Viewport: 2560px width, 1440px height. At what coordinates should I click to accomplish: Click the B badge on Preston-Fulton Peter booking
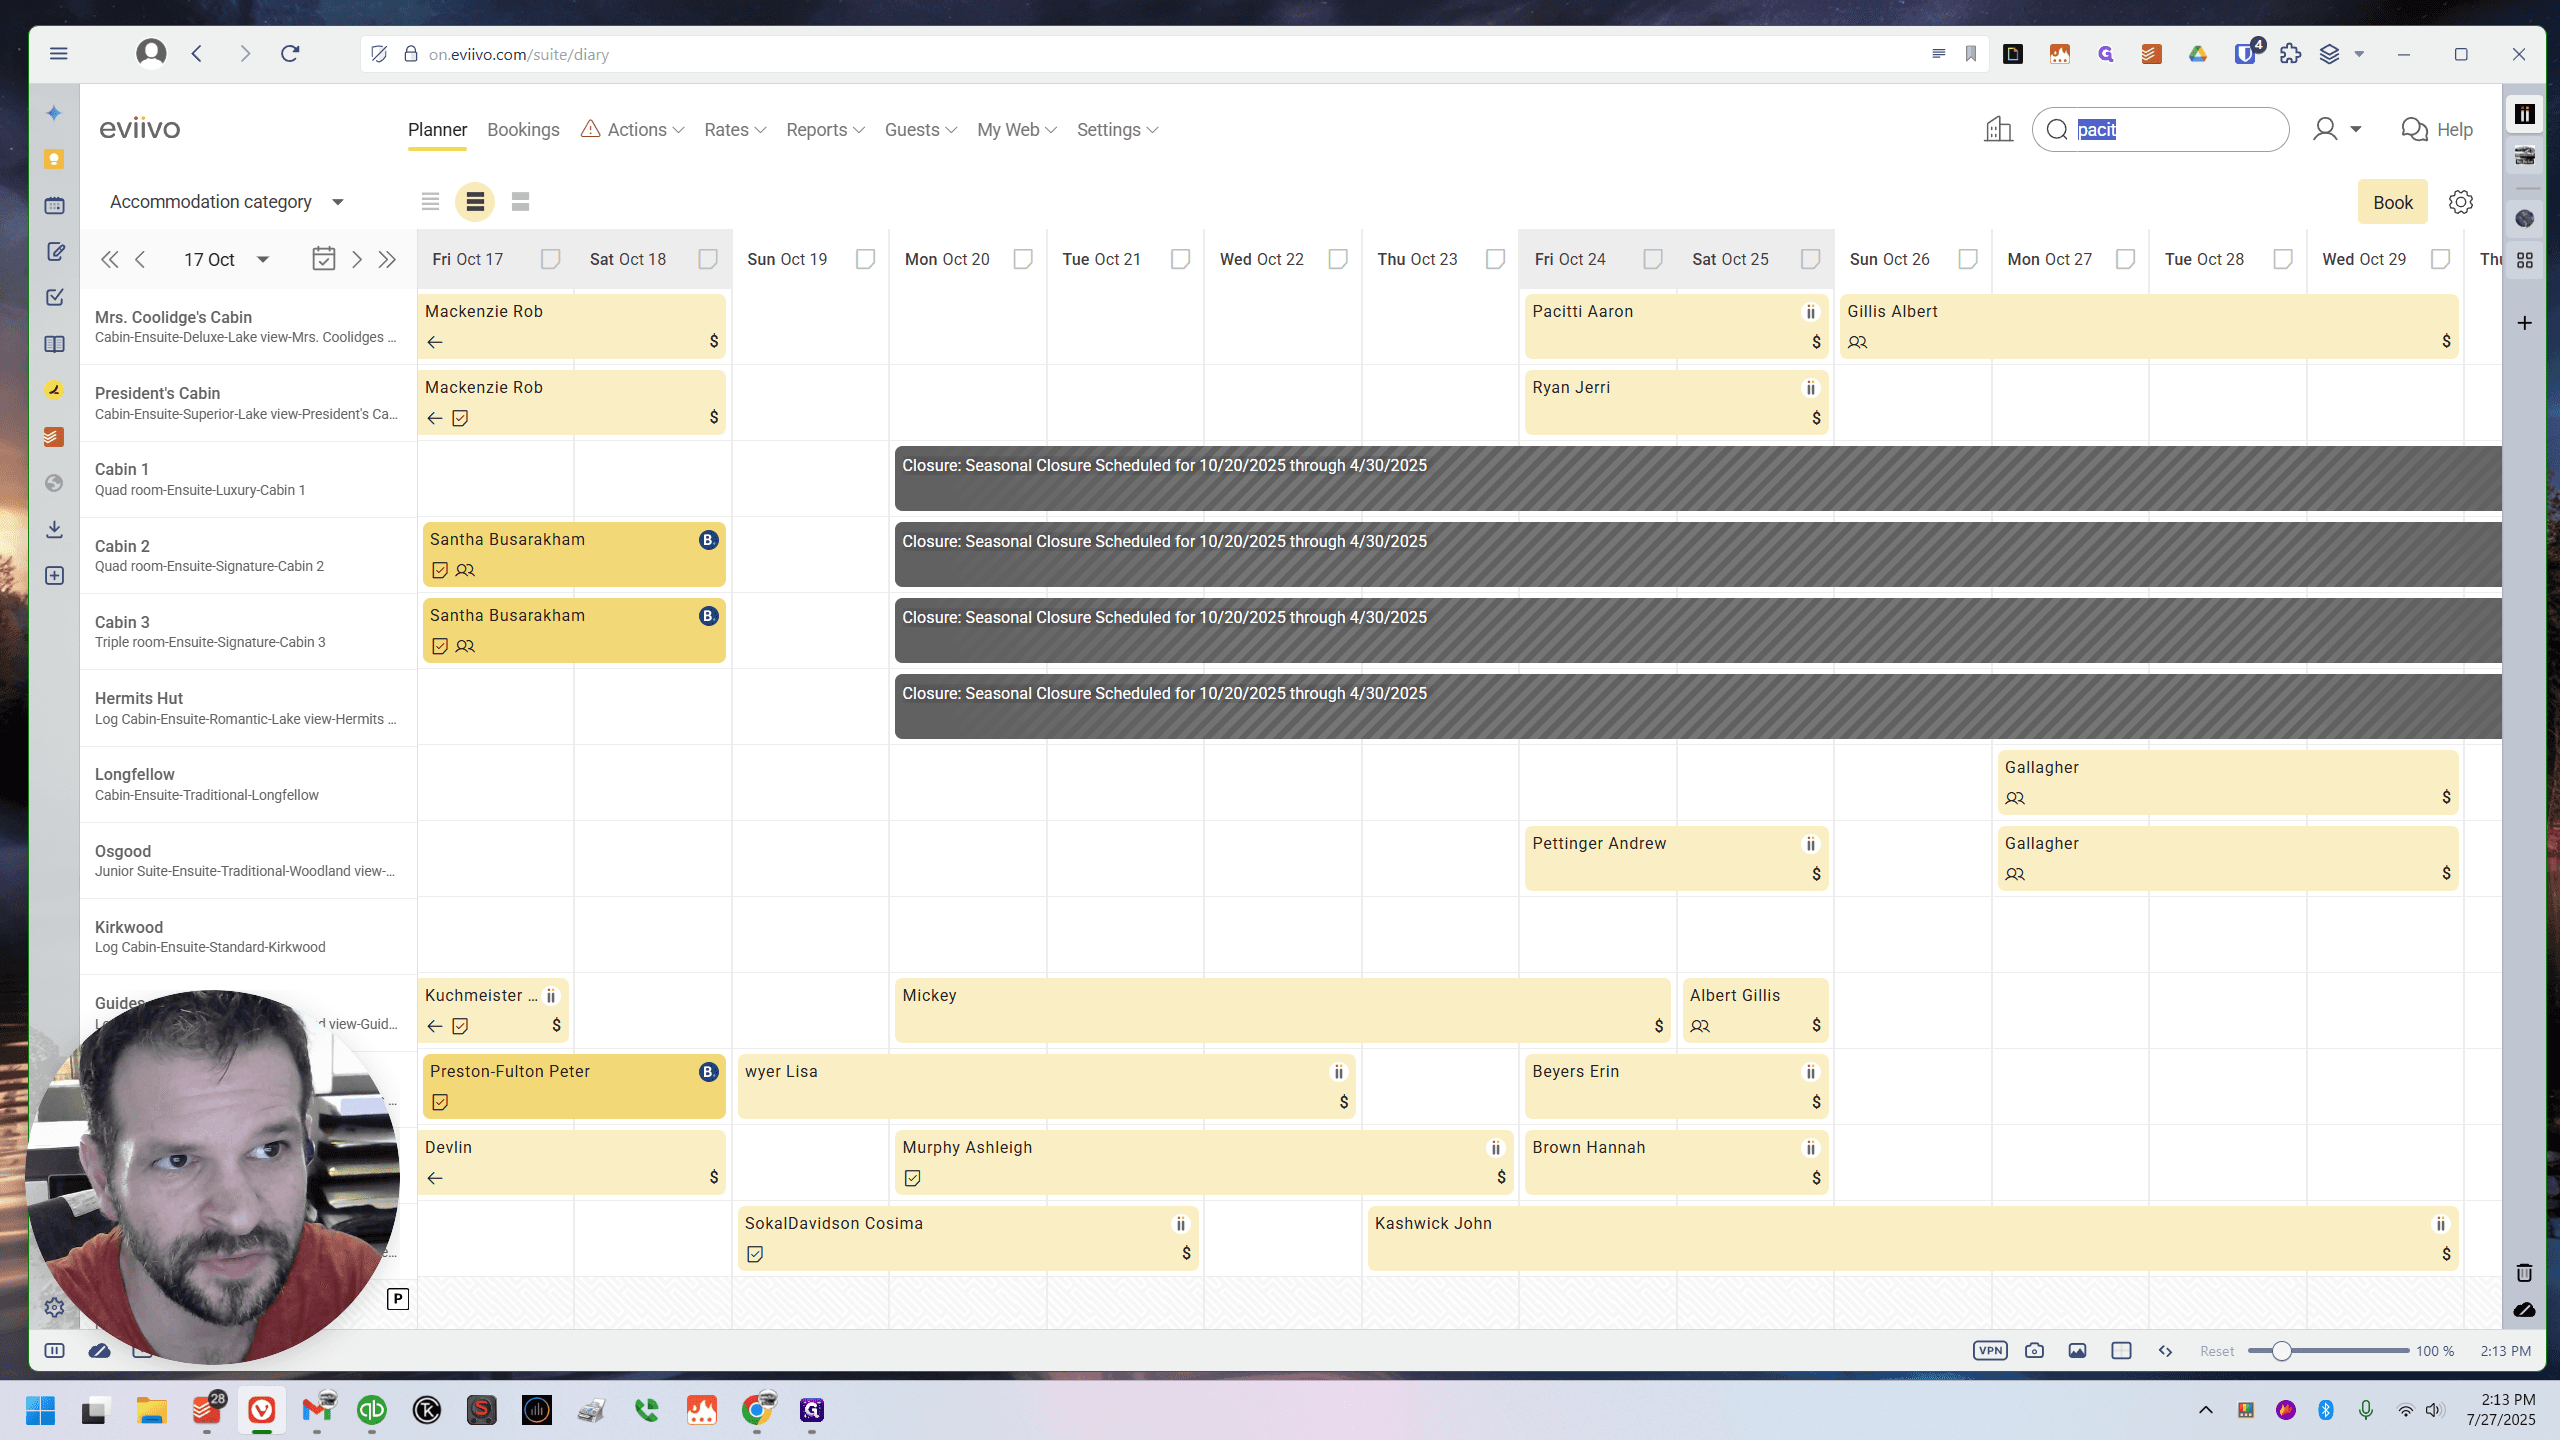click(708, 1072)
